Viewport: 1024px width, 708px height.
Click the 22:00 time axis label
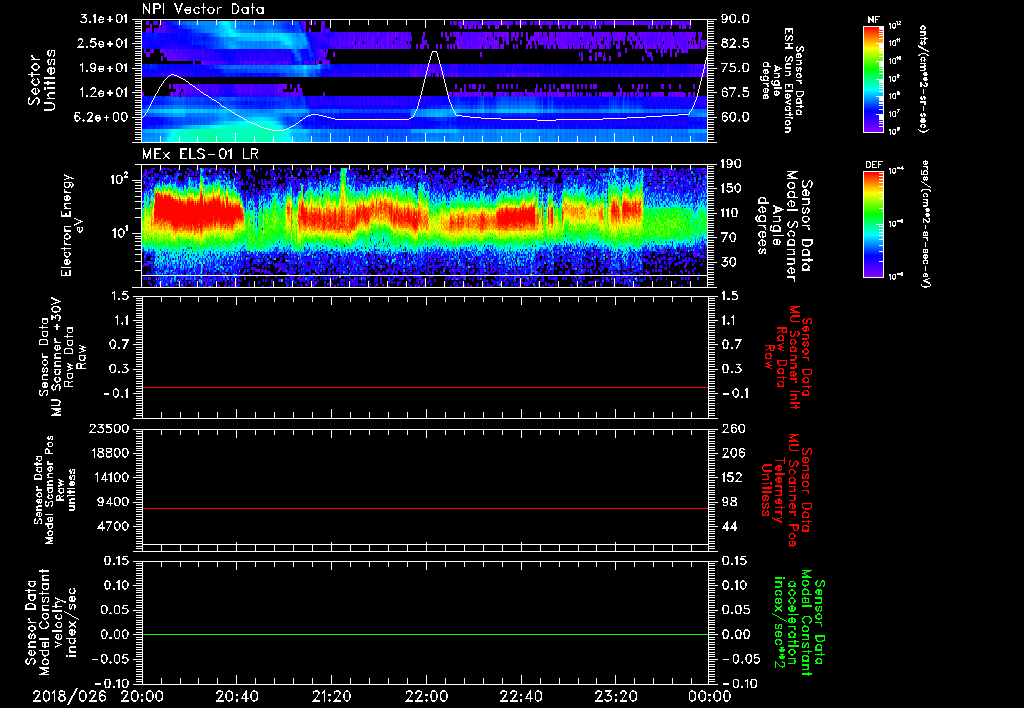click(426, 697)
